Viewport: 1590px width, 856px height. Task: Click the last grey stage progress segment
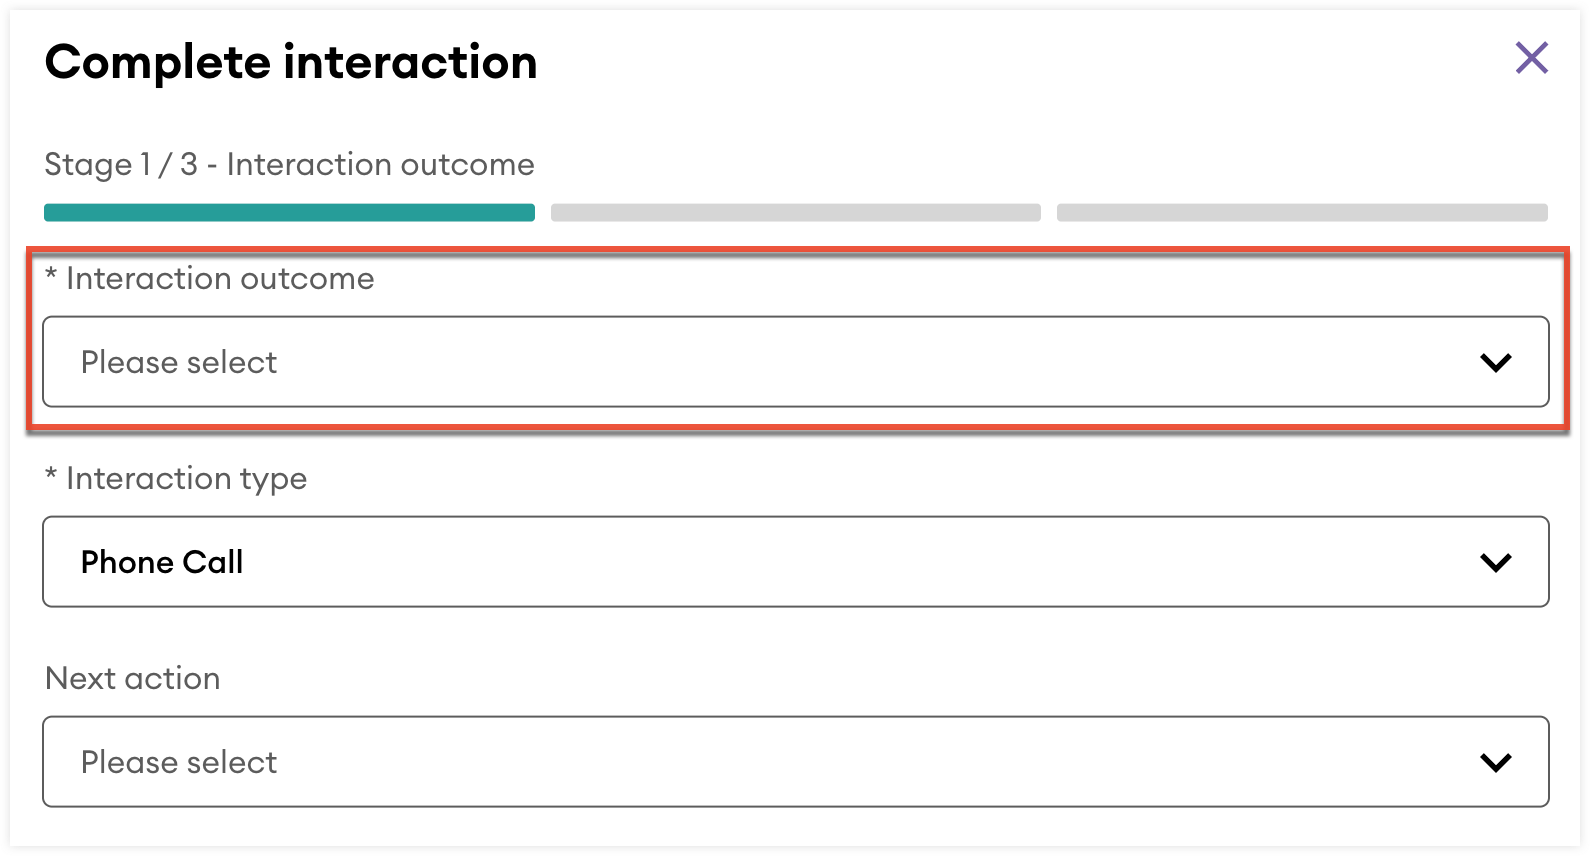[x=1301, y=212]
